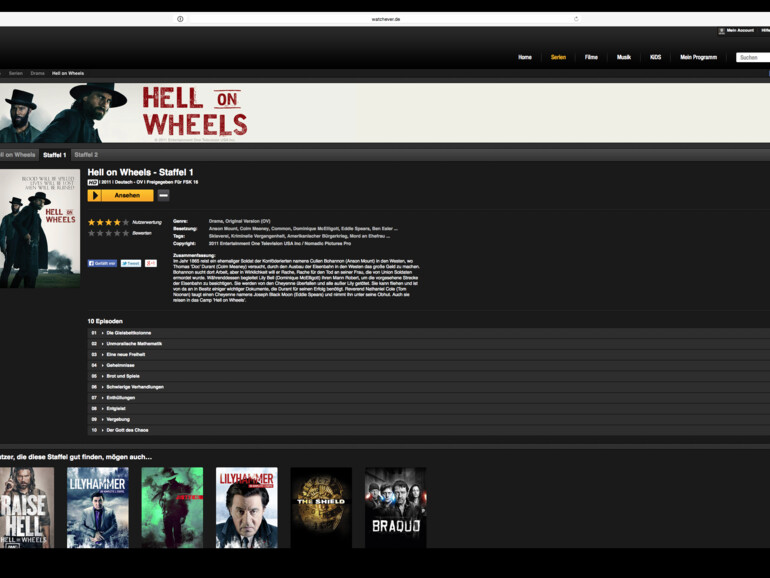This screenshot has height=578, width=770.
Task: Click the Facebook Gefällt mir button
Action: 102,263
